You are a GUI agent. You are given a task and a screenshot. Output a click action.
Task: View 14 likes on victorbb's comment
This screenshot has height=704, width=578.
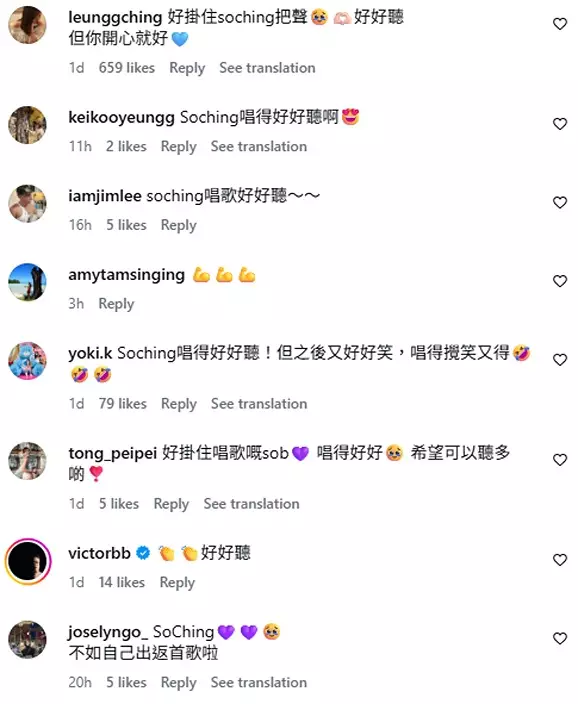[122, 582]
